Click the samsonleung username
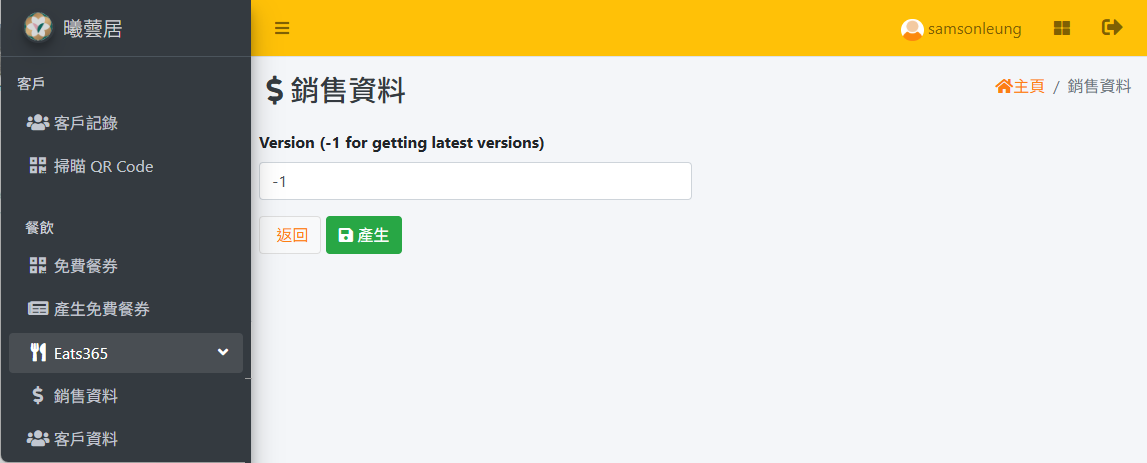The height and width of the screenshot is (463, 1147). point(974,29)
